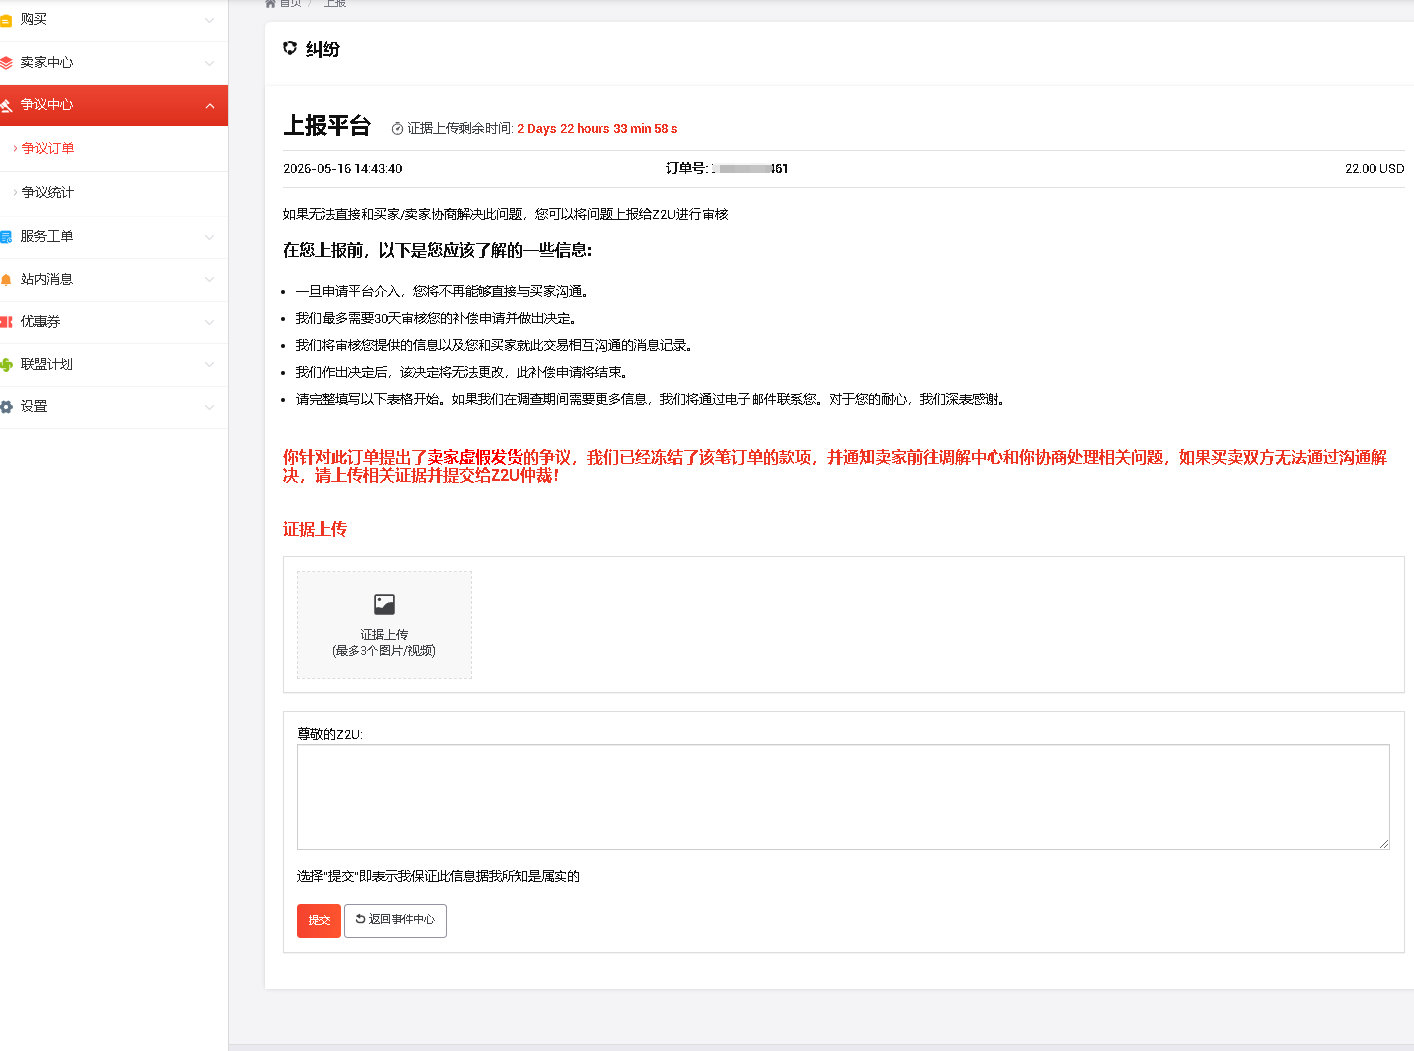Click the 优惠券 sidebar label
This screenshot has height=1051, width=1414.
pyautogui.click(x=41, y=322)
